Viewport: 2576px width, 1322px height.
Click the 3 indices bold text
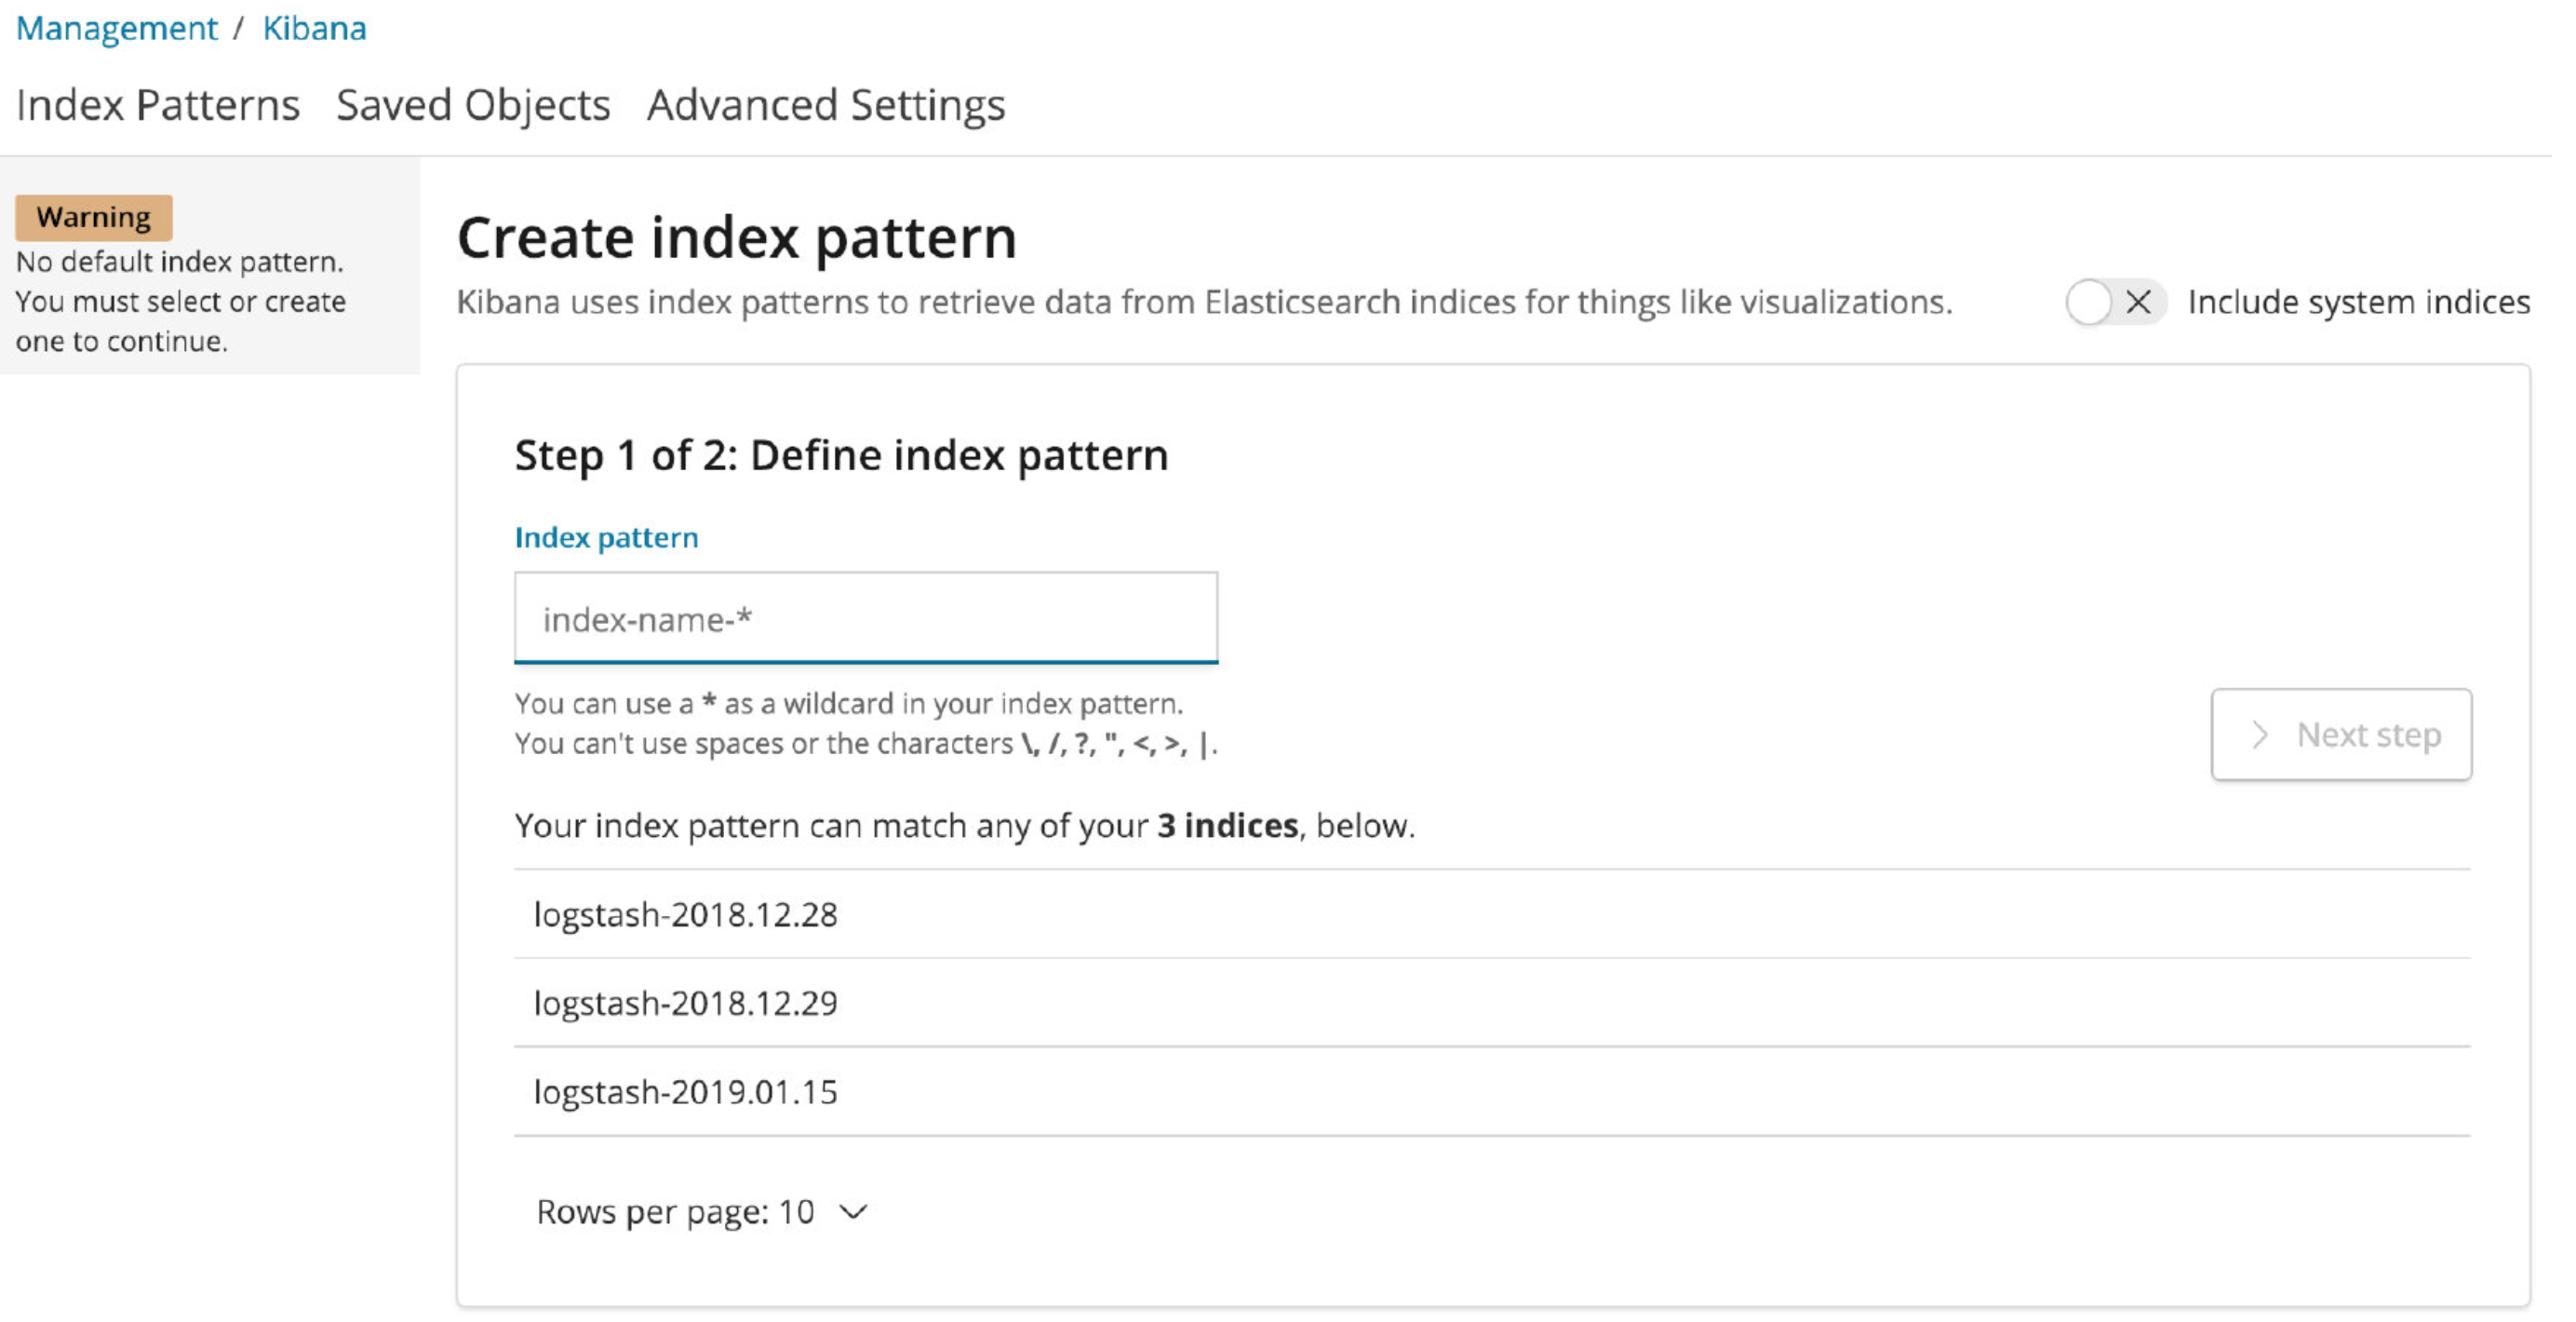pyautogui.click(x=1228, y=826)
